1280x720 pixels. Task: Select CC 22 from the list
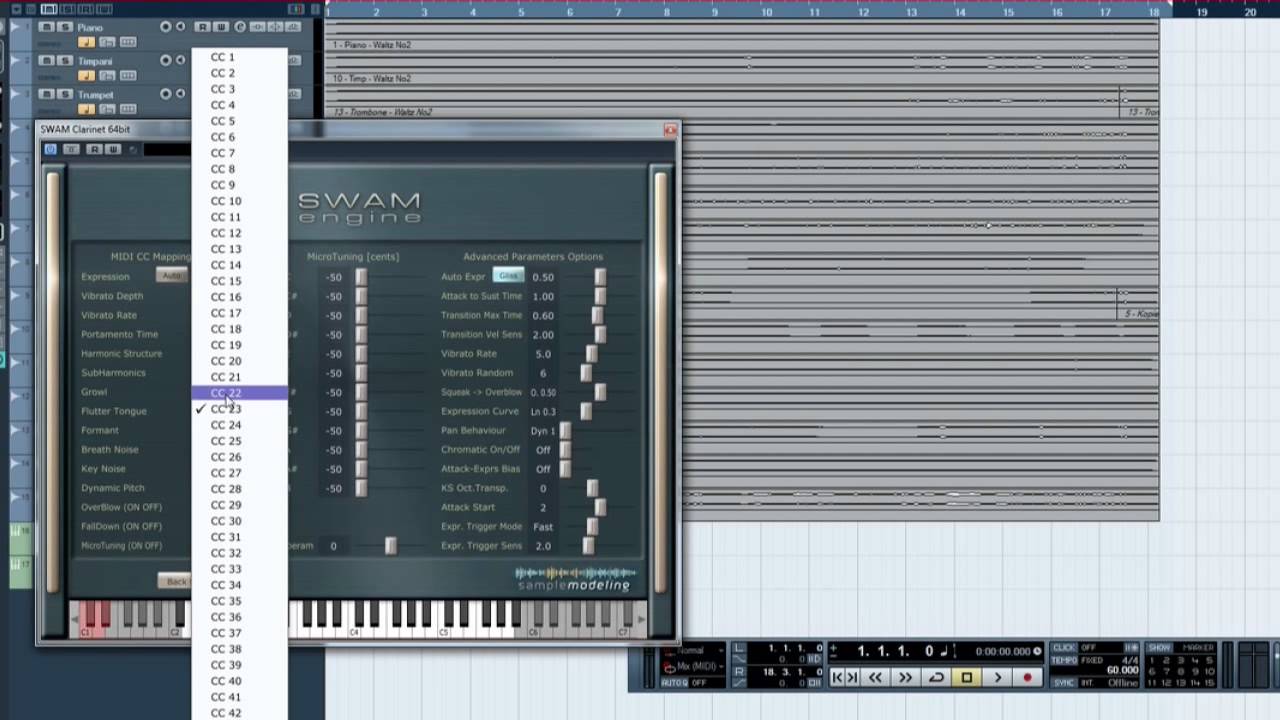(x=239, y=393)
